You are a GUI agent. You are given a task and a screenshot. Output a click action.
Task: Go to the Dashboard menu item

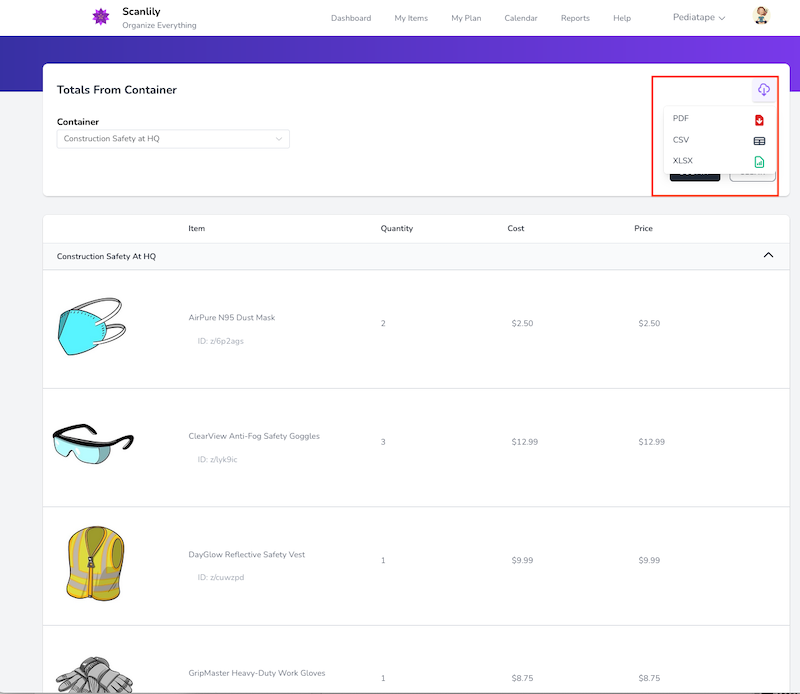[351, 18]
